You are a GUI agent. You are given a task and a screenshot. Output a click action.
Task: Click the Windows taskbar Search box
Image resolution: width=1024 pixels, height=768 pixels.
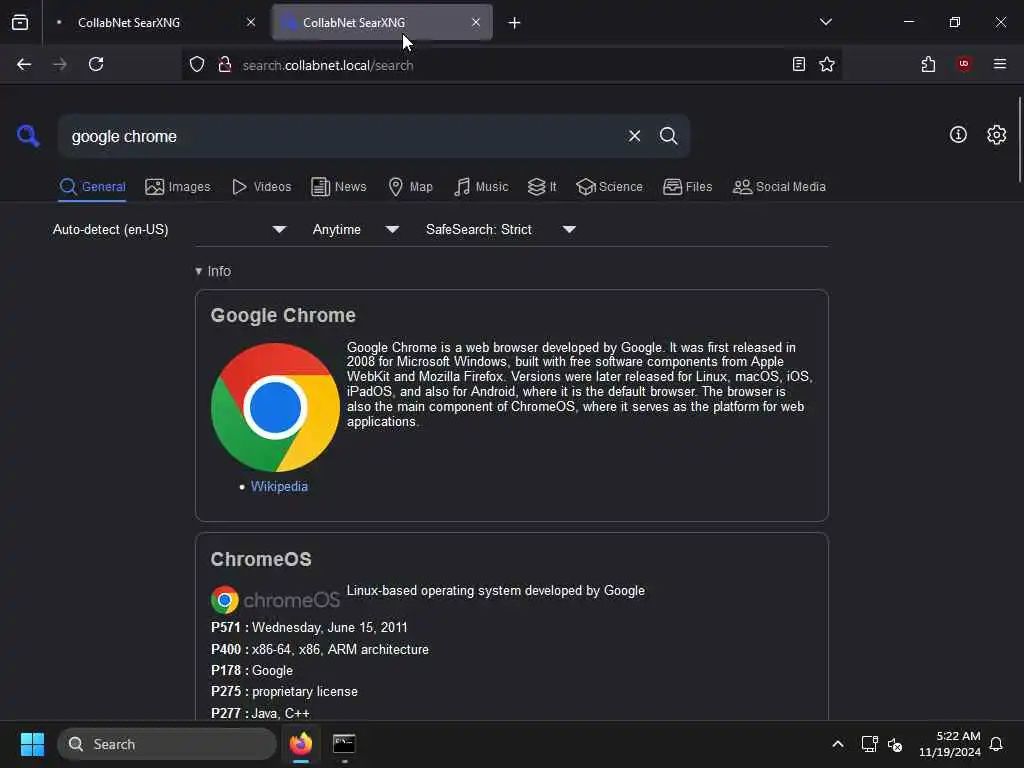[167, 744]
